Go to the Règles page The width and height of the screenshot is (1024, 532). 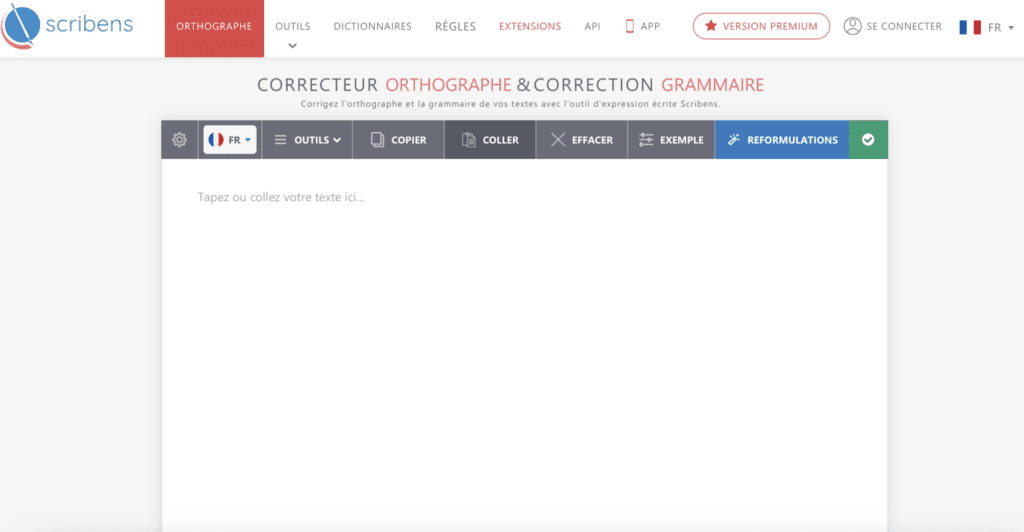coord(455,26)
